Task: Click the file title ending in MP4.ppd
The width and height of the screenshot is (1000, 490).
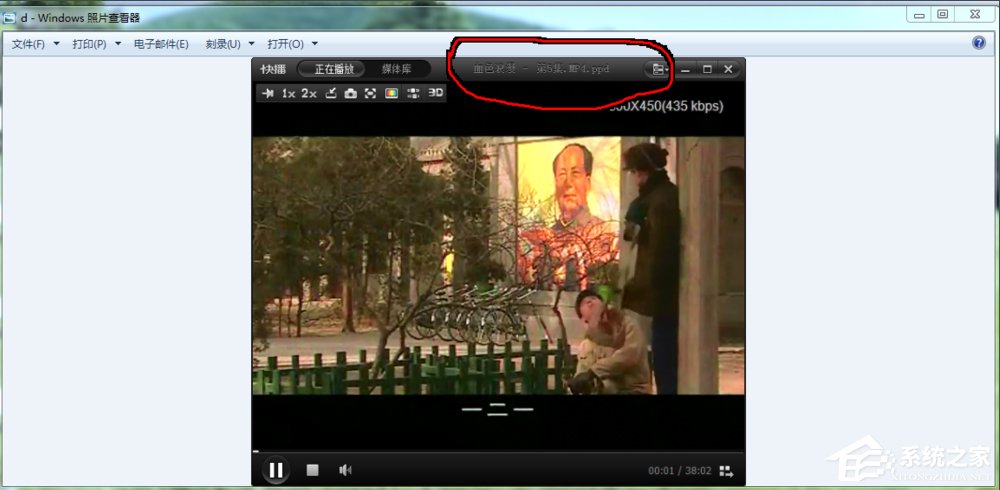Action: [x=541, y=69]
